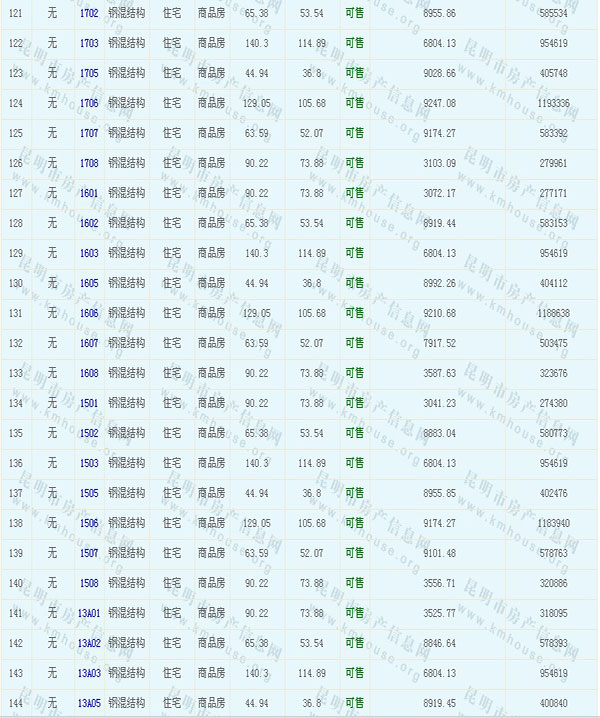This screenshot has width=600, height=718.
Task: Open room 1705 details link
Action: (x=89, y=74)
